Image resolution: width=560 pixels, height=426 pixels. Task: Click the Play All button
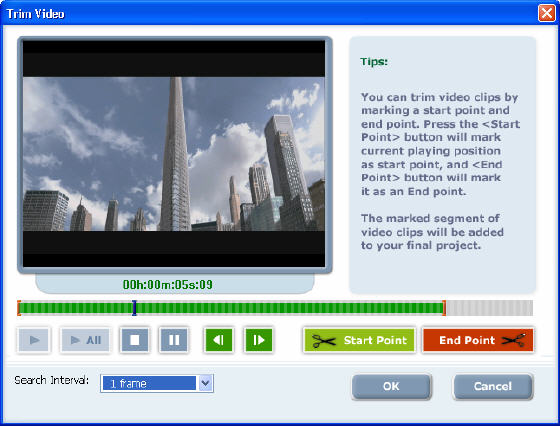(86, 340)
